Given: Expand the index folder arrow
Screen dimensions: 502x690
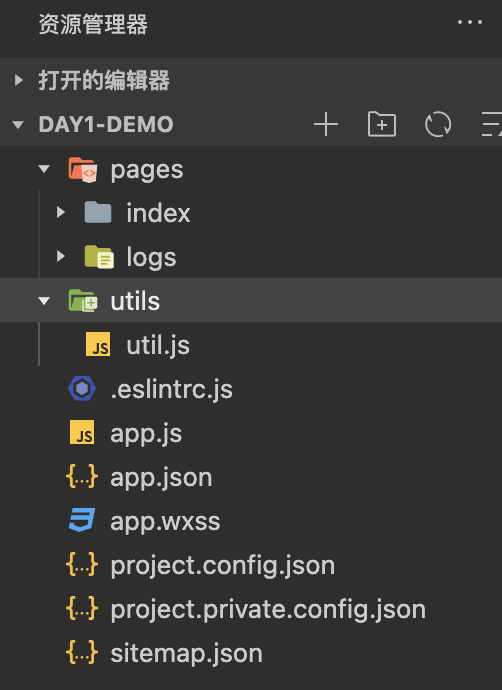Looking at the screenshot, I should pyautogui.click(x=61, y=213).
